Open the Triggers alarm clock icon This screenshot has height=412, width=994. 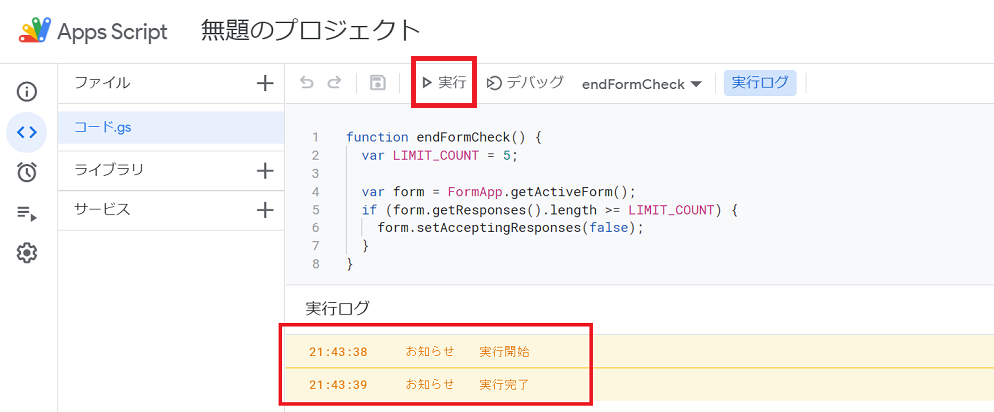coord(27,172)
